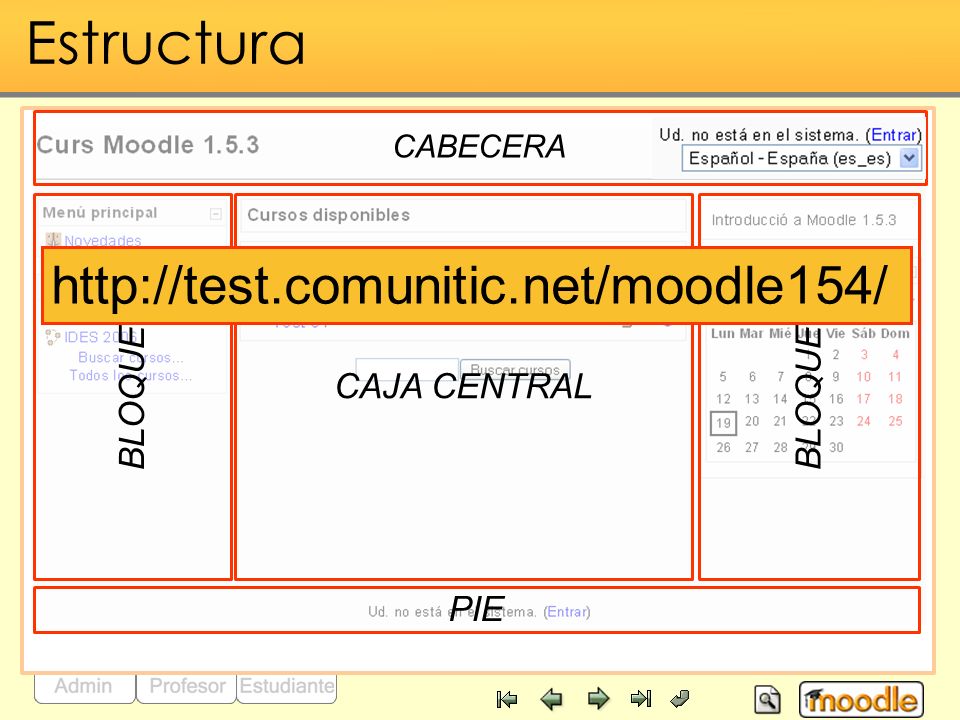960x720 pixels.
Task: Select day 2 in the calendar
Action: tap(836, 354)
